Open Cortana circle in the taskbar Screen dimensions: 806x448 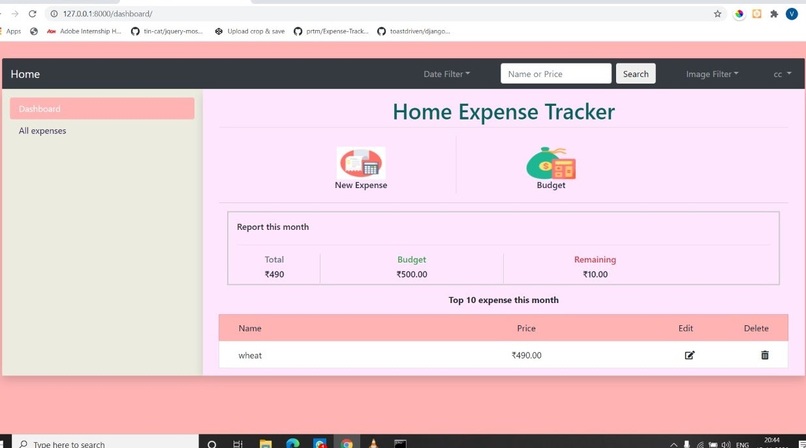[x=212, y=444]
